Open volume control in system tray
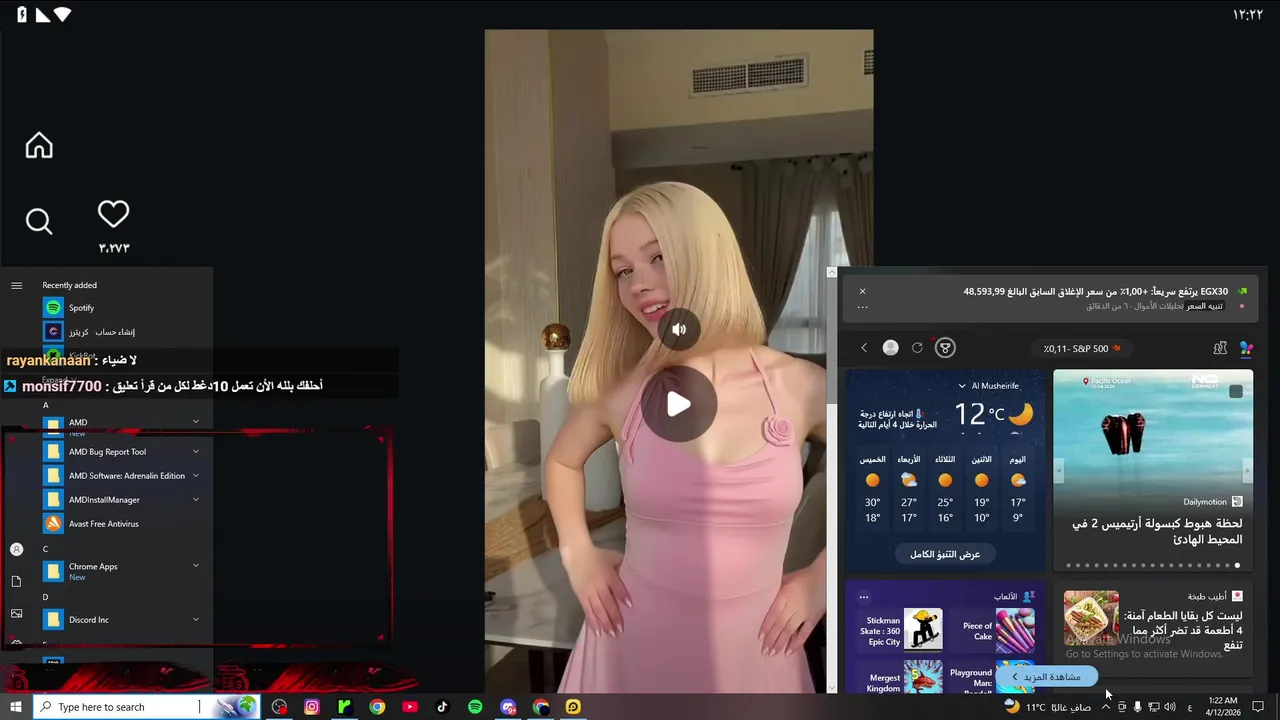The height and width of the screenshot is (720, 1280). 1170,707
